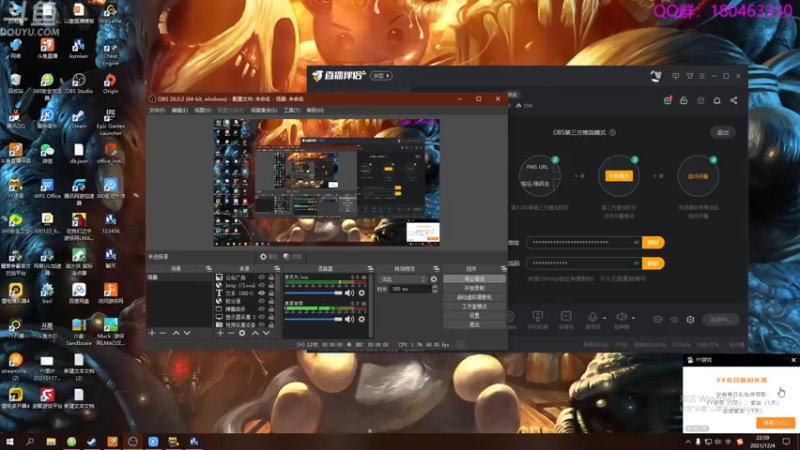This screenshot has width=800, height=450.
Task: Open the gift box icon in streaming companion
Action: pos(667,101)
